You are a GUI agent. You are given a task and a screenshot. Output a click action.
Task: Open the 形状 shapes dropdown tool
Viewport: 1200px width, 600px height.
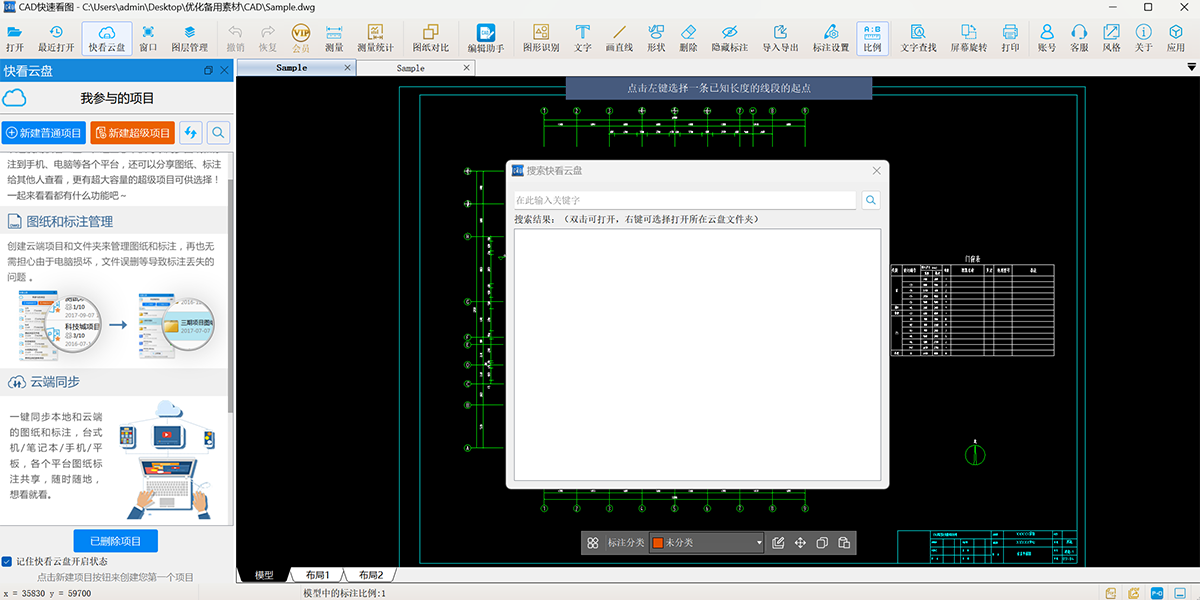click(x=656, y=38)
